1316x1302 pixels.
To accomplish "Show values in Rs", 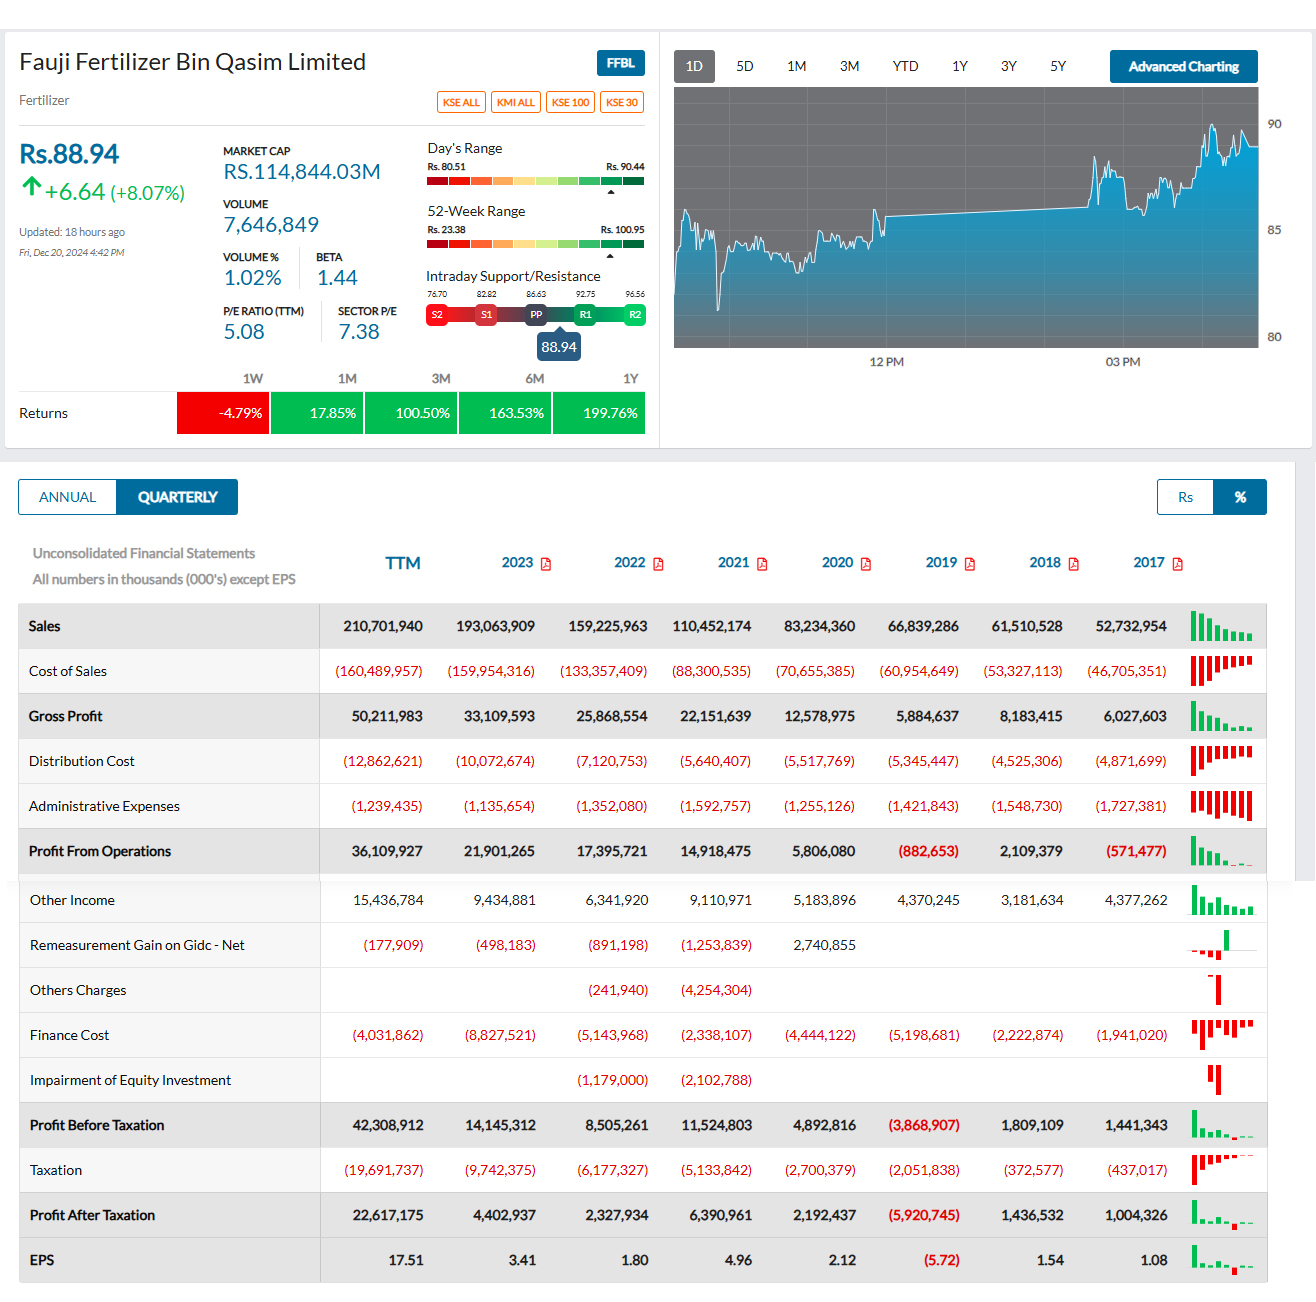I will 1185,497.
